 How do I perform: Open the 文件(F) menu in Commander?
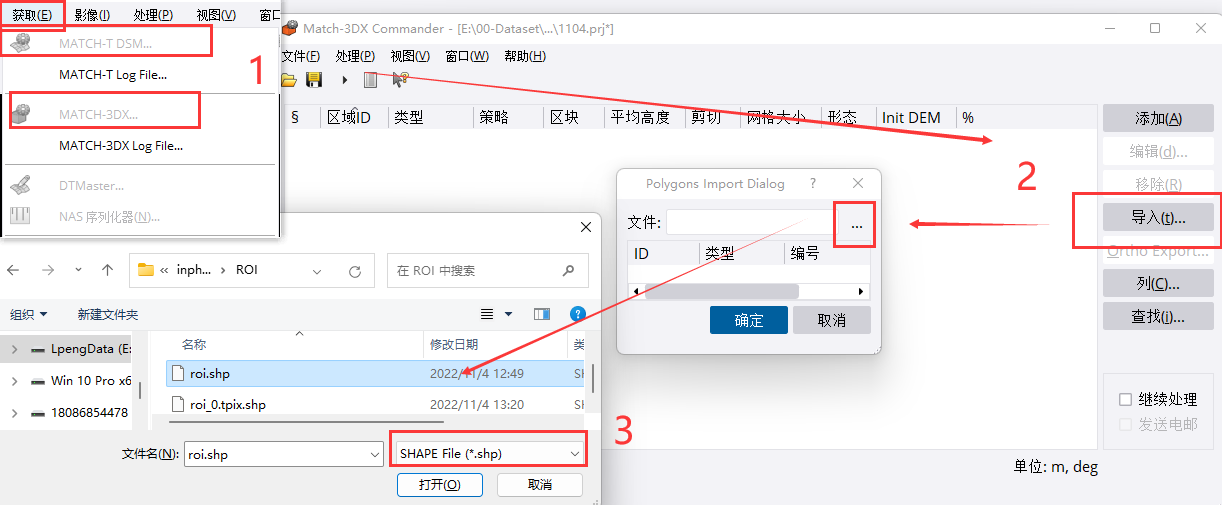pos(301,56)
